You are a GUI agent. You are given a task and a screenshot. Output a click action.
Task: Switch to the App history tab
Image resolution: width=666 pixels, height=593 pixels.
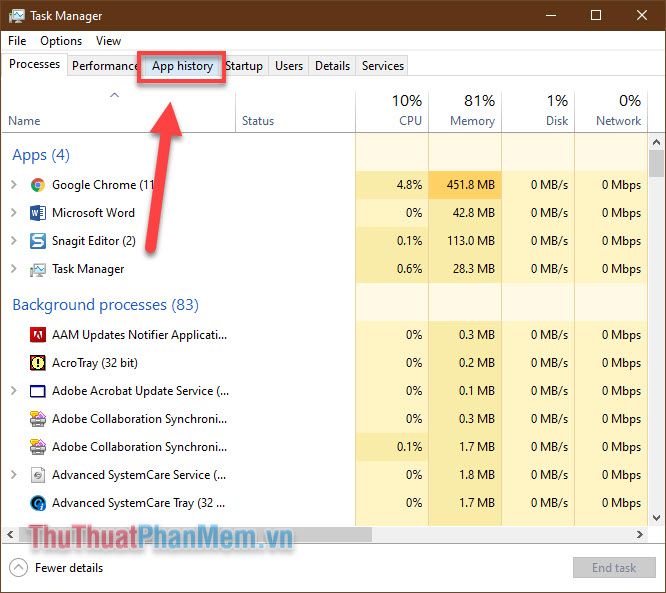point(182,66)
